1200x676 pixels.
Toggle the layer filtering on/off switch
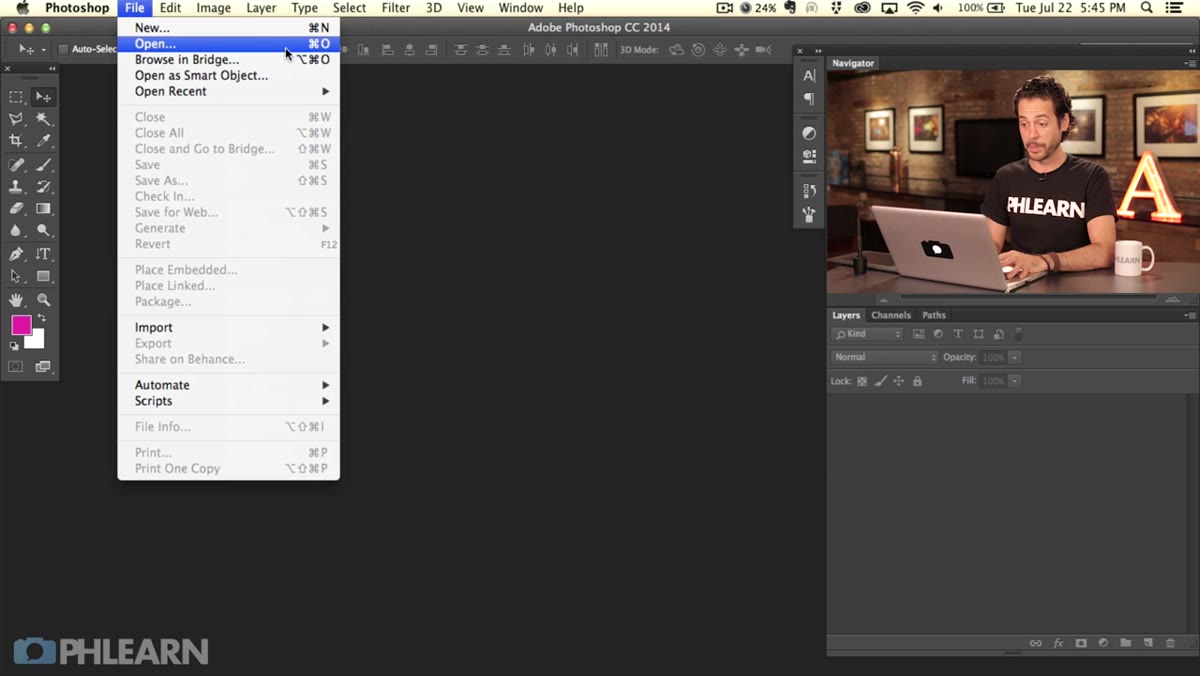tap(1019, 334)
